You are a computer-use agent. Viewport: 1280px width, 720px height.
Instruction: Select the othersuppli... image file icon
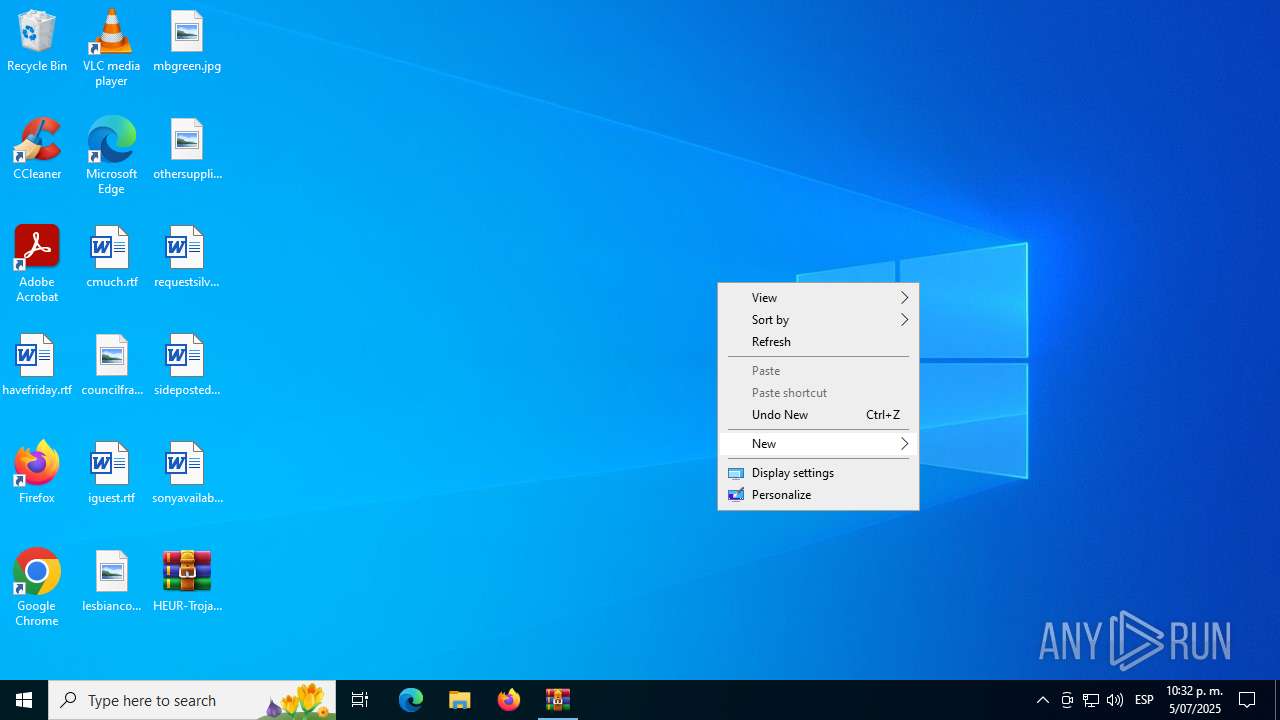[187, 149]
